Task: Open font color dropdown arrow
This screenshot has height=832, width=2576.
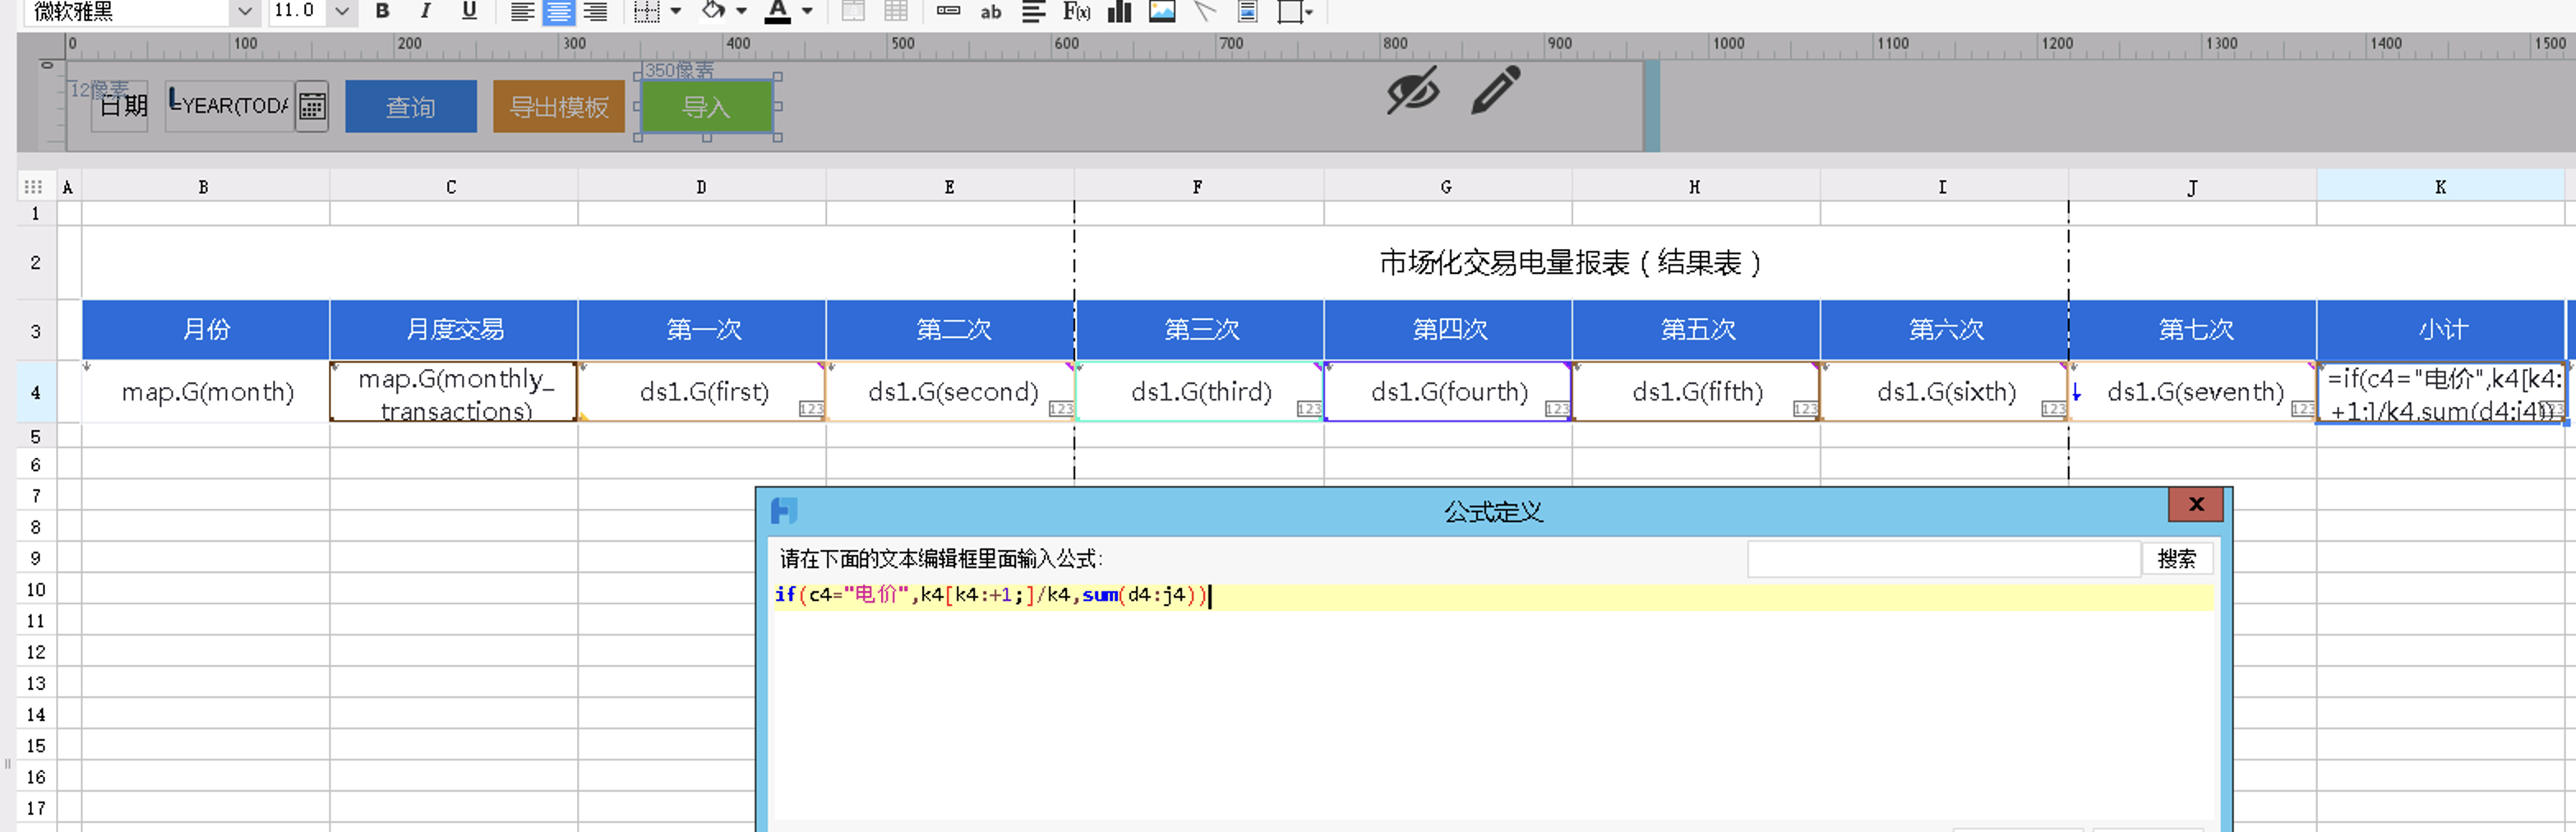Action: pos(807,11)
